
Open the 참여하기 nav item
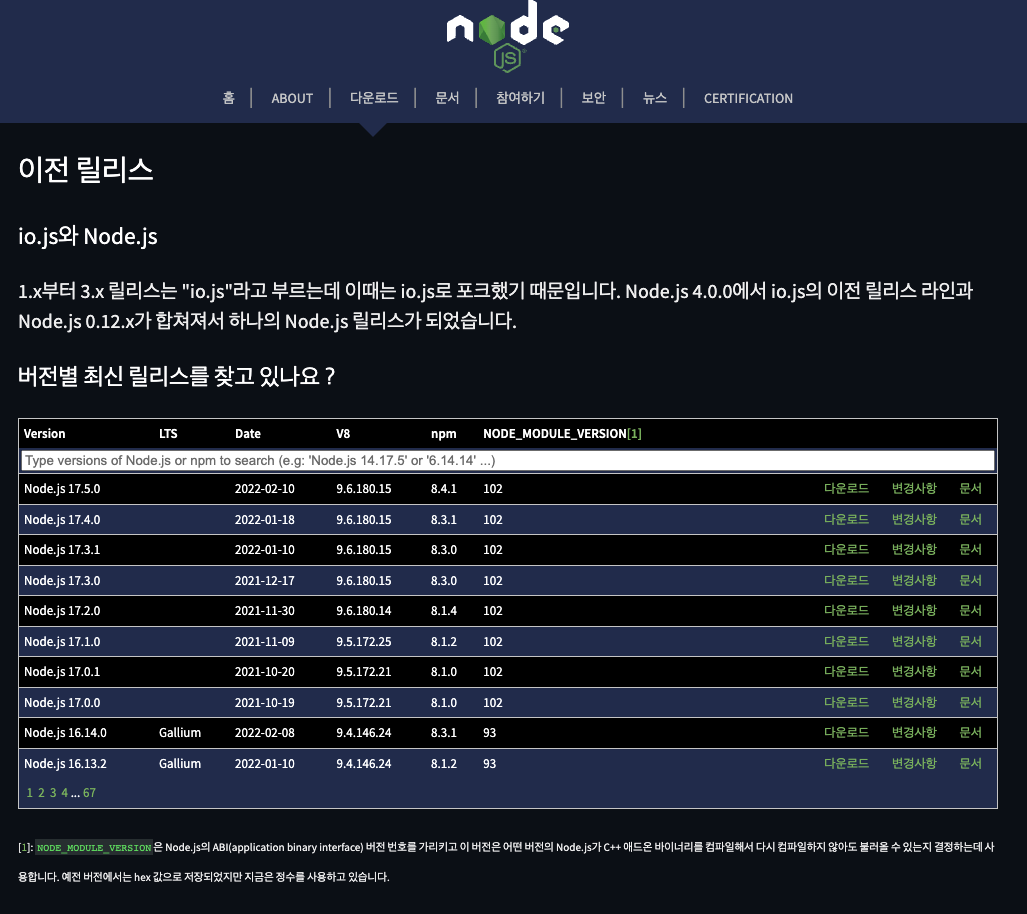[x=521, y=98]
